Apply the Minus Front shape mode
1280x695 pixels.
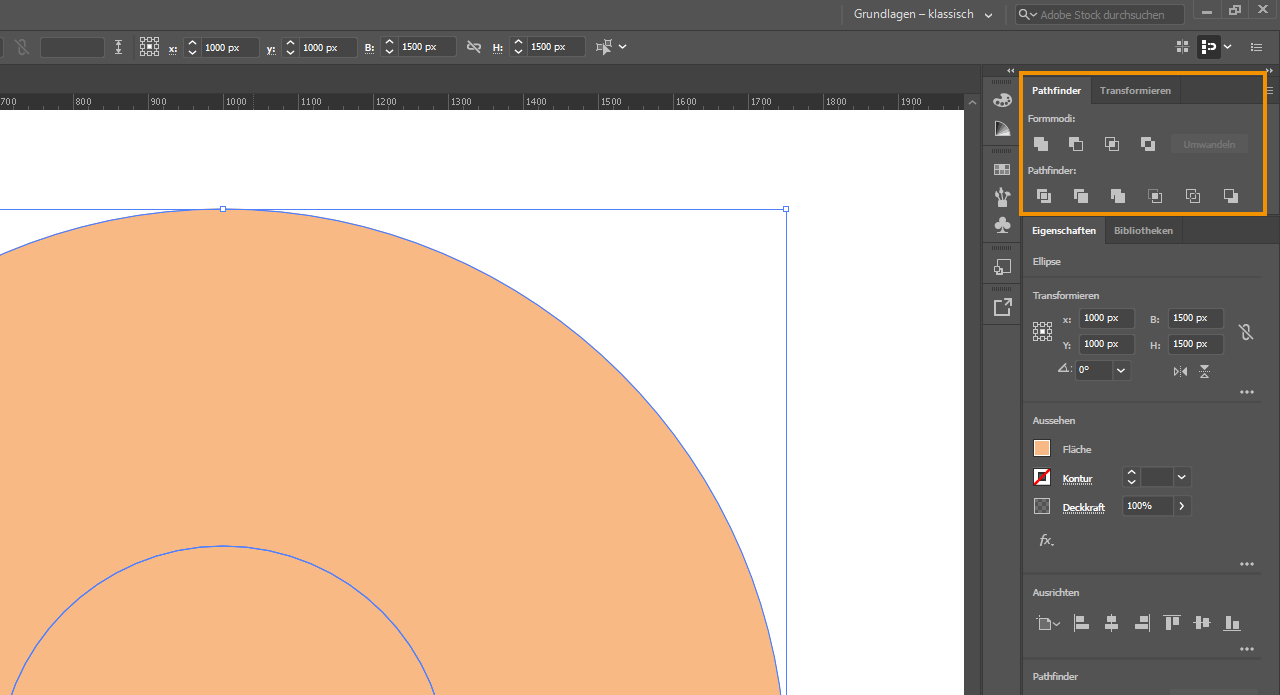point(1076,144)
